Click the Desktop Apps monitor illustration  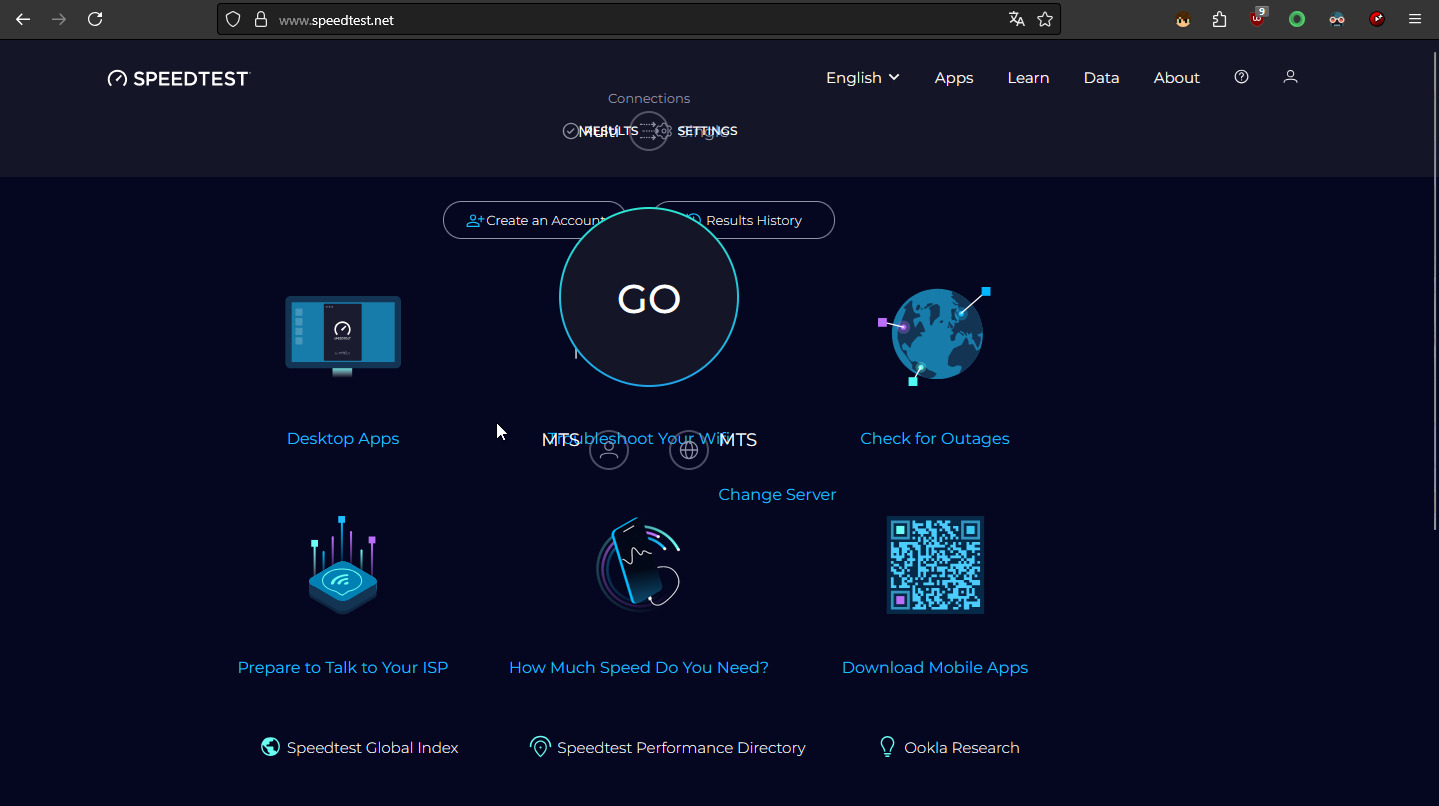point(343,335)
